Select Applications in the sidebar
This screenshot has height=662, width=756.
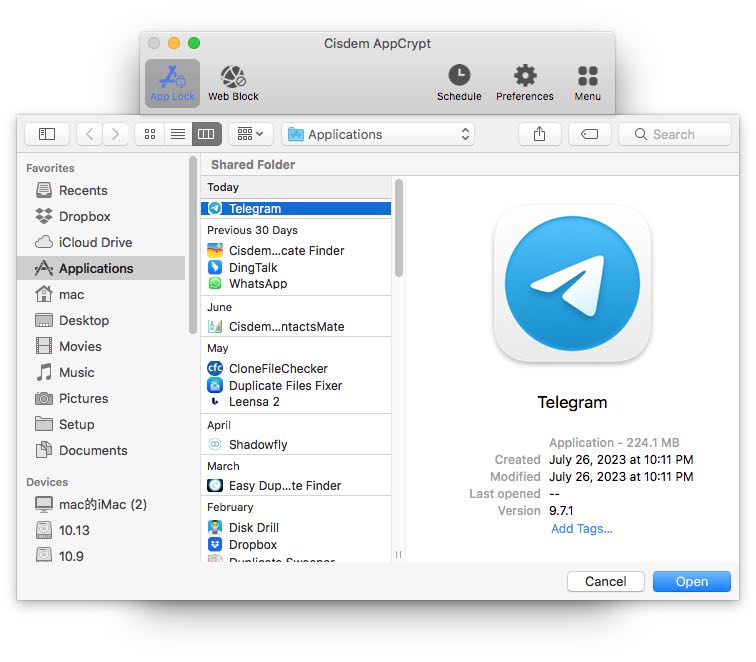point(101,268)
